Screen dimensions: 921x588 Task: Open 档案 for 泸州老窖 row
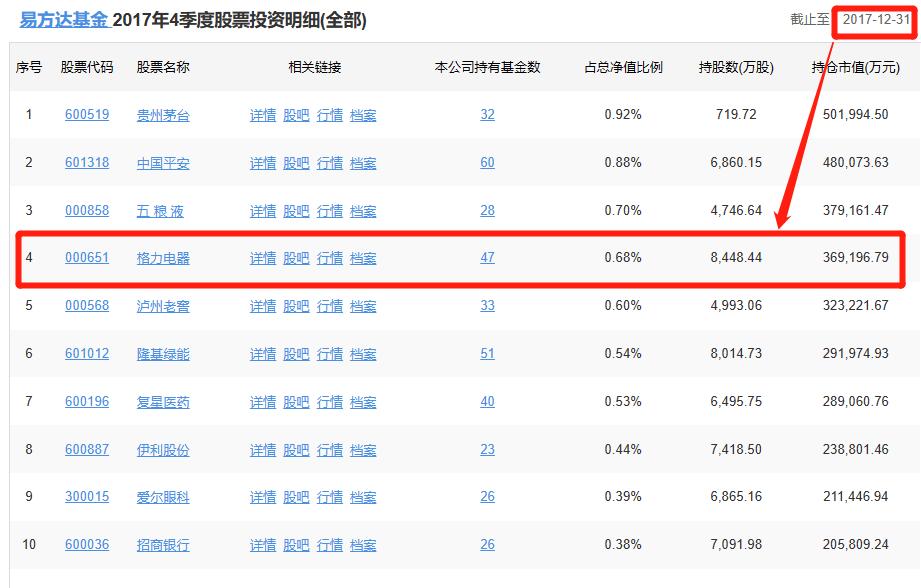coord(363,306)
